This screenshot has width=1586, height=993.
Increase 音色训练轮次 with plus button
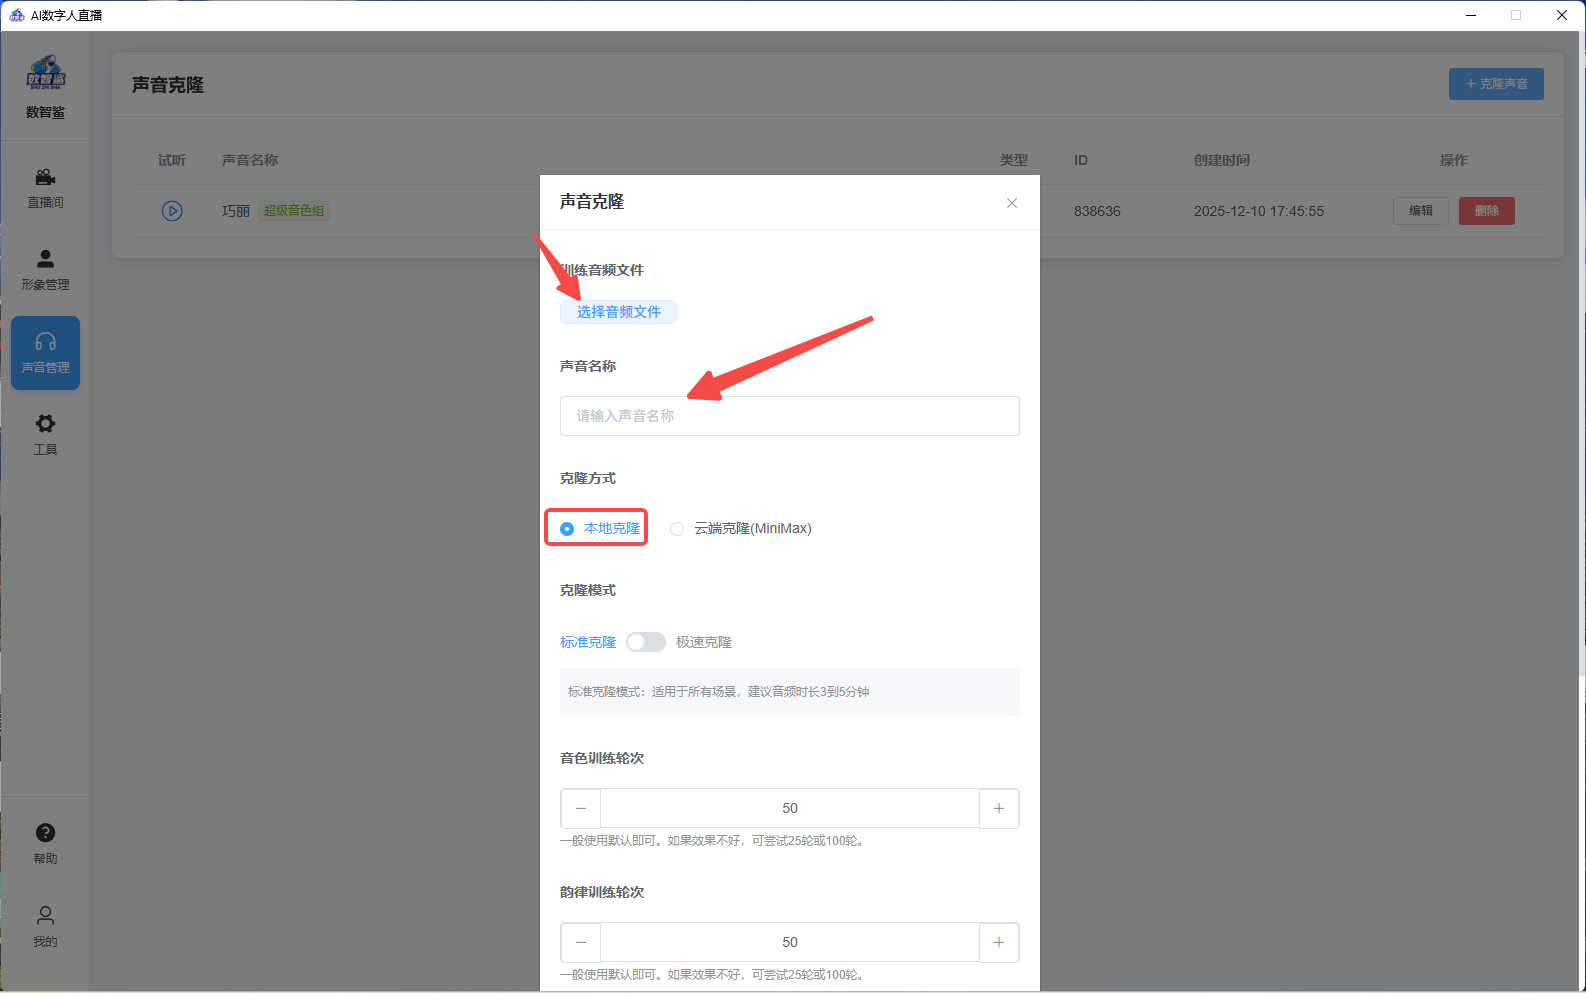click(x=999, y=808)
